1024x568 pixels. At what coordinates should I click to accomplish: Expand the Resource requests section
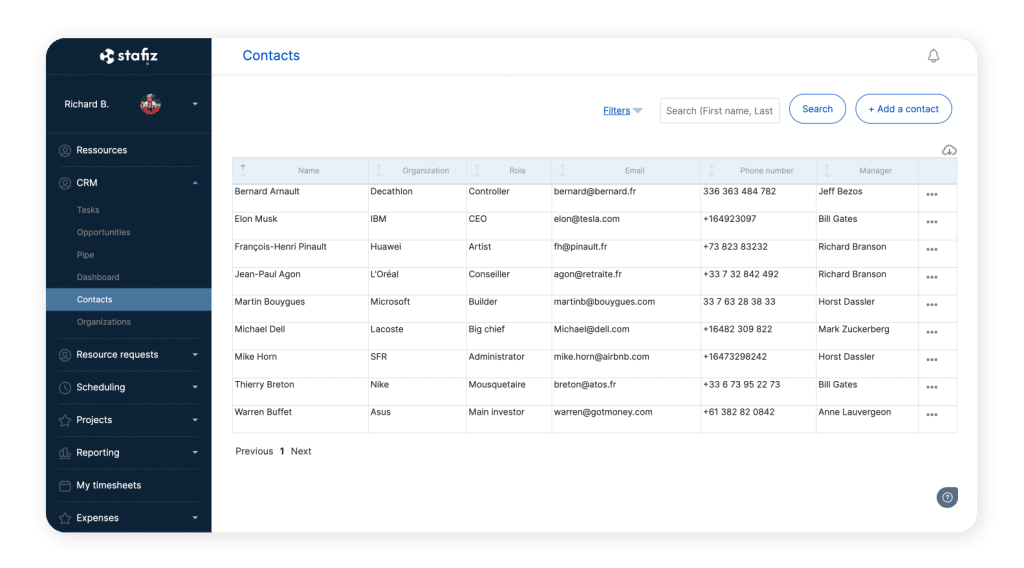click(x=195, y=355)
